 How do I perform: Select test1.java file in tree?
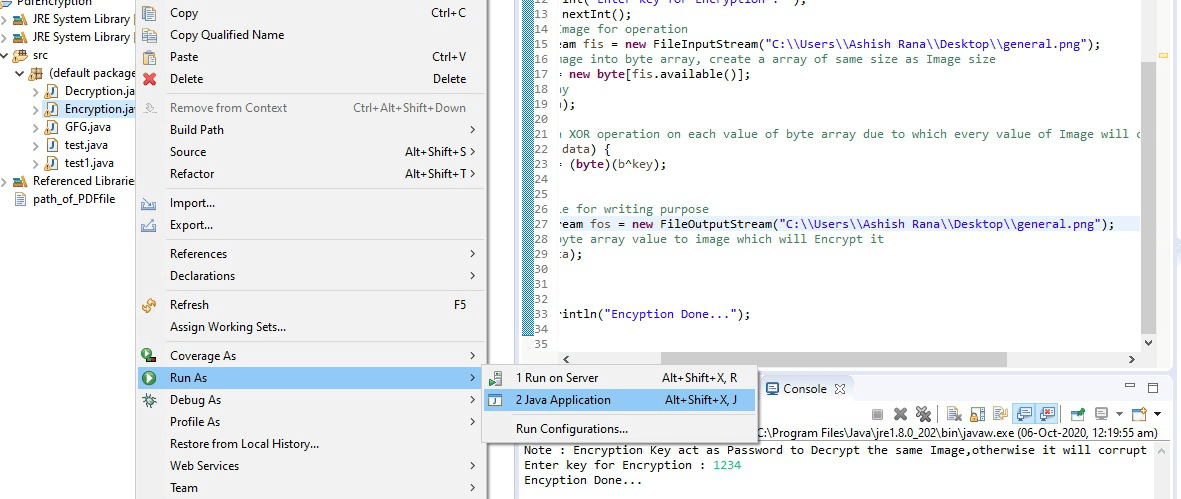tap(79, 163)
